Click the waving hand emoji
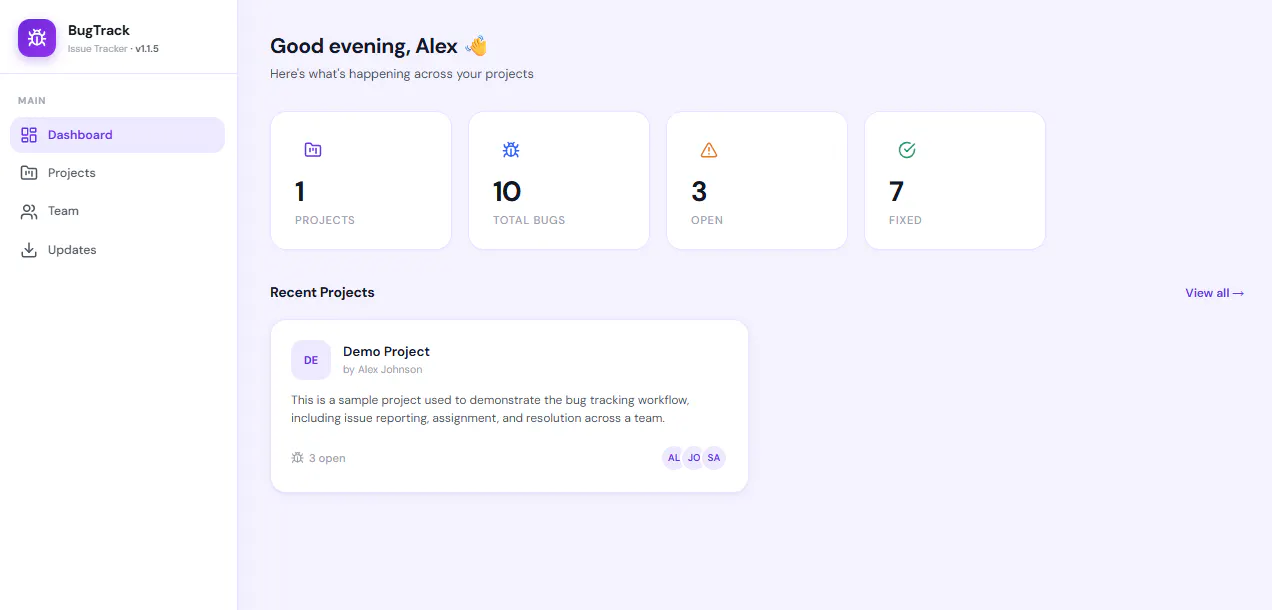This screenshot has height=610, width=1272. click(x=476, y=46)
